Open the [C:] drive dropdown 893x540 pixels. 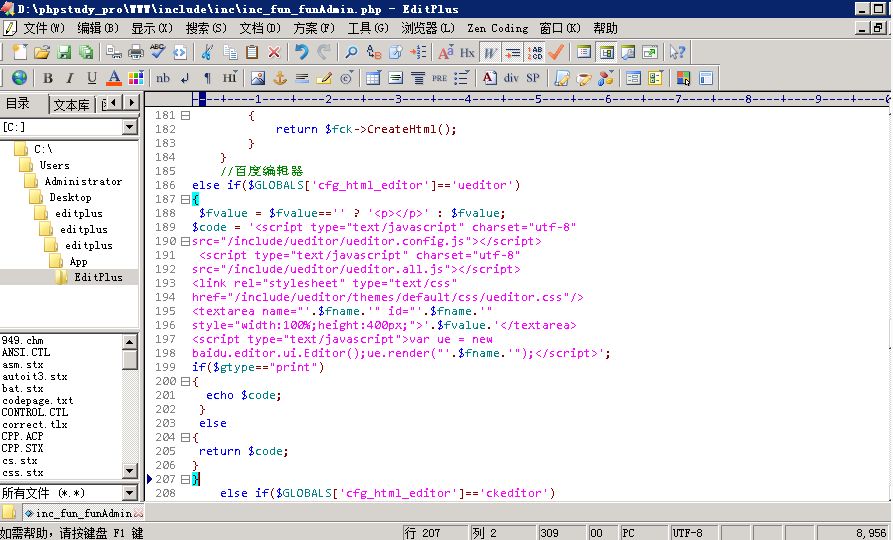129,127
